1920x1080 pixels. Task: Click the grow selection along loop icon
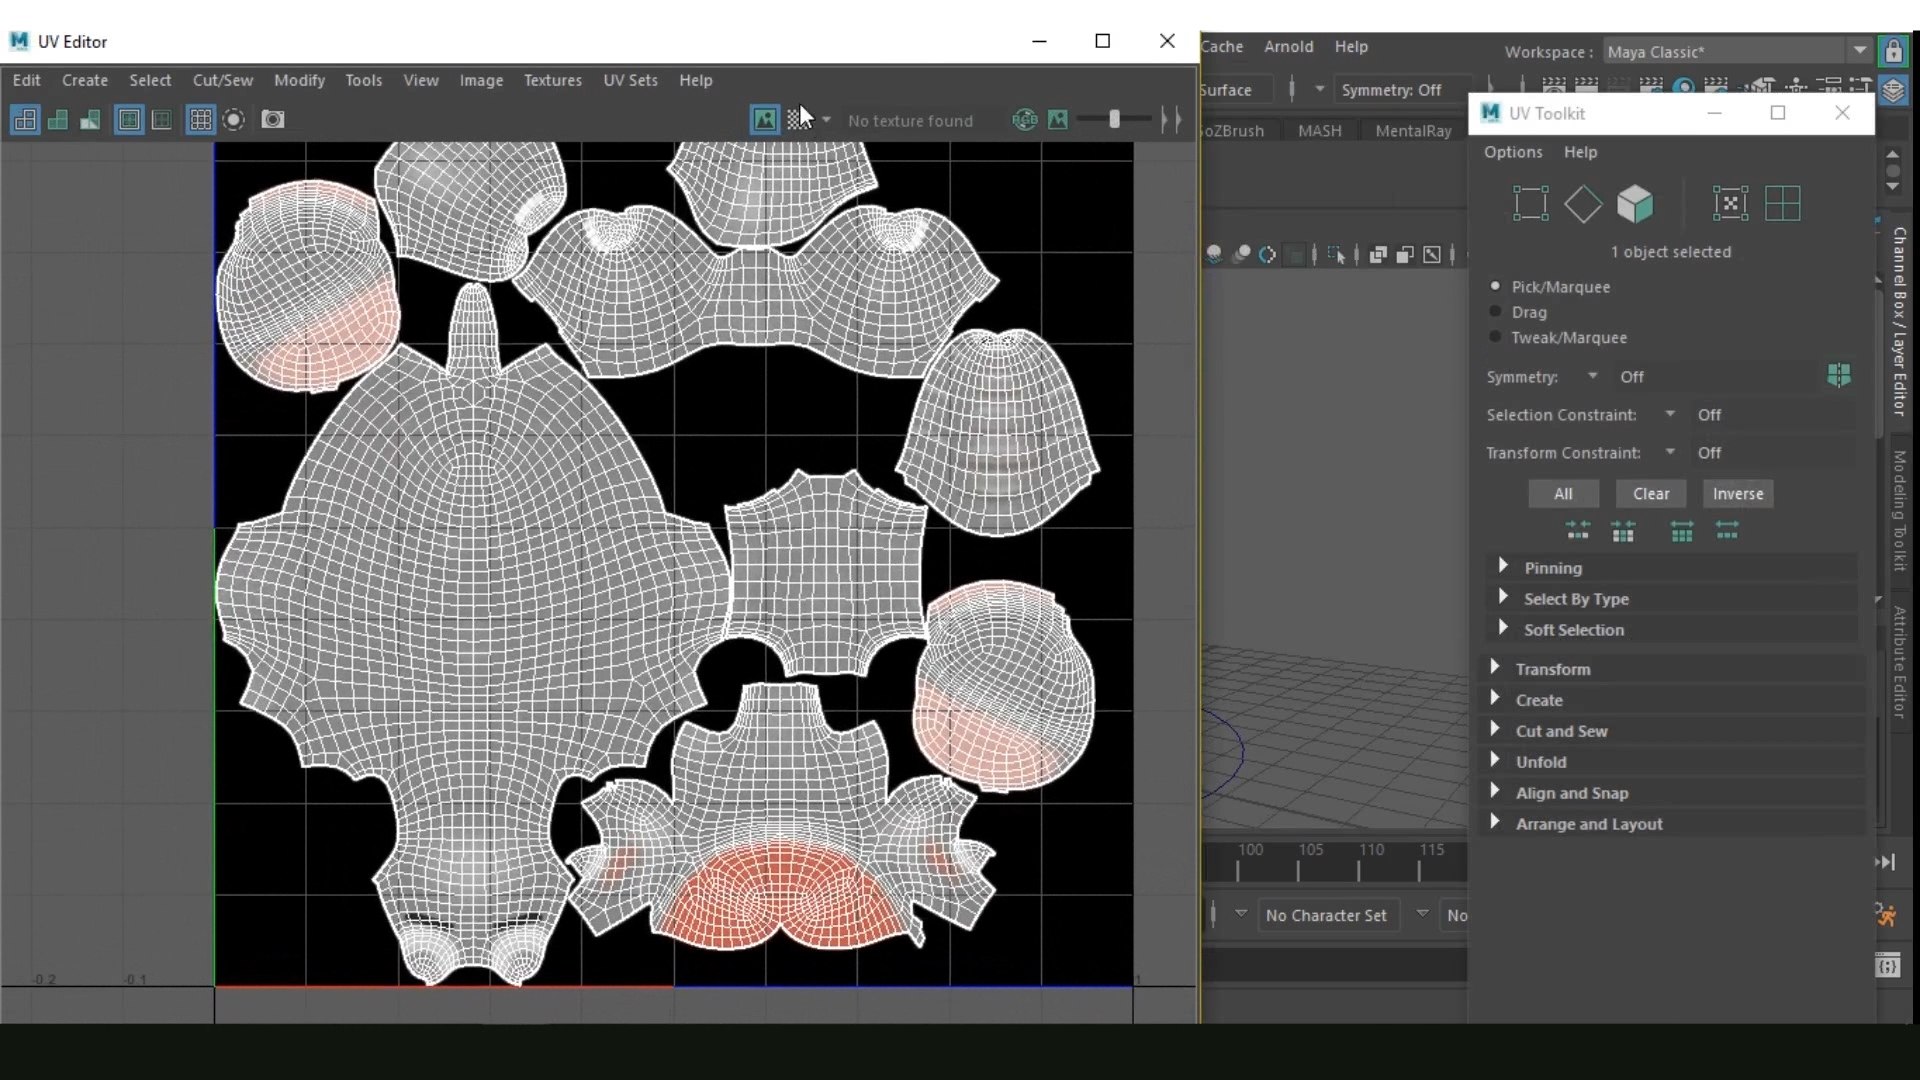point(1727,532)
